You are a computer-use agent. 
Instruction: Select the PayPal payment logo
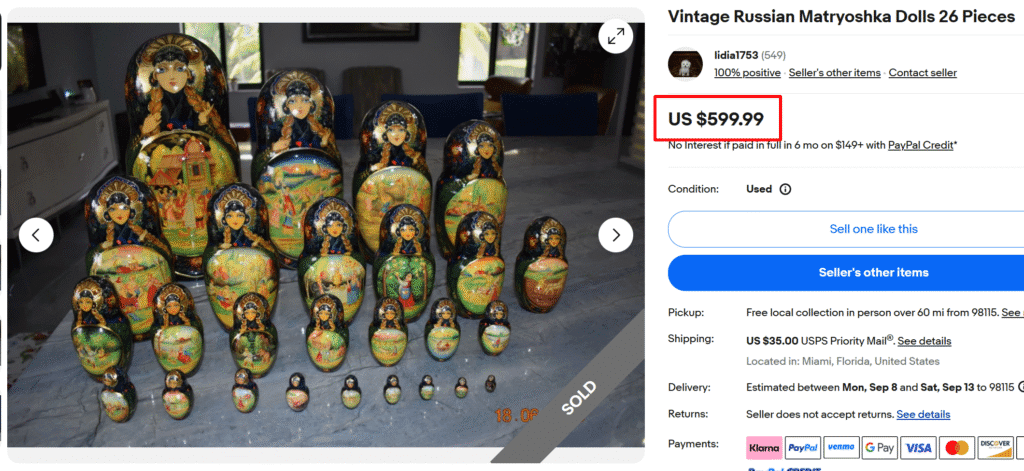[x=802, y=448]
